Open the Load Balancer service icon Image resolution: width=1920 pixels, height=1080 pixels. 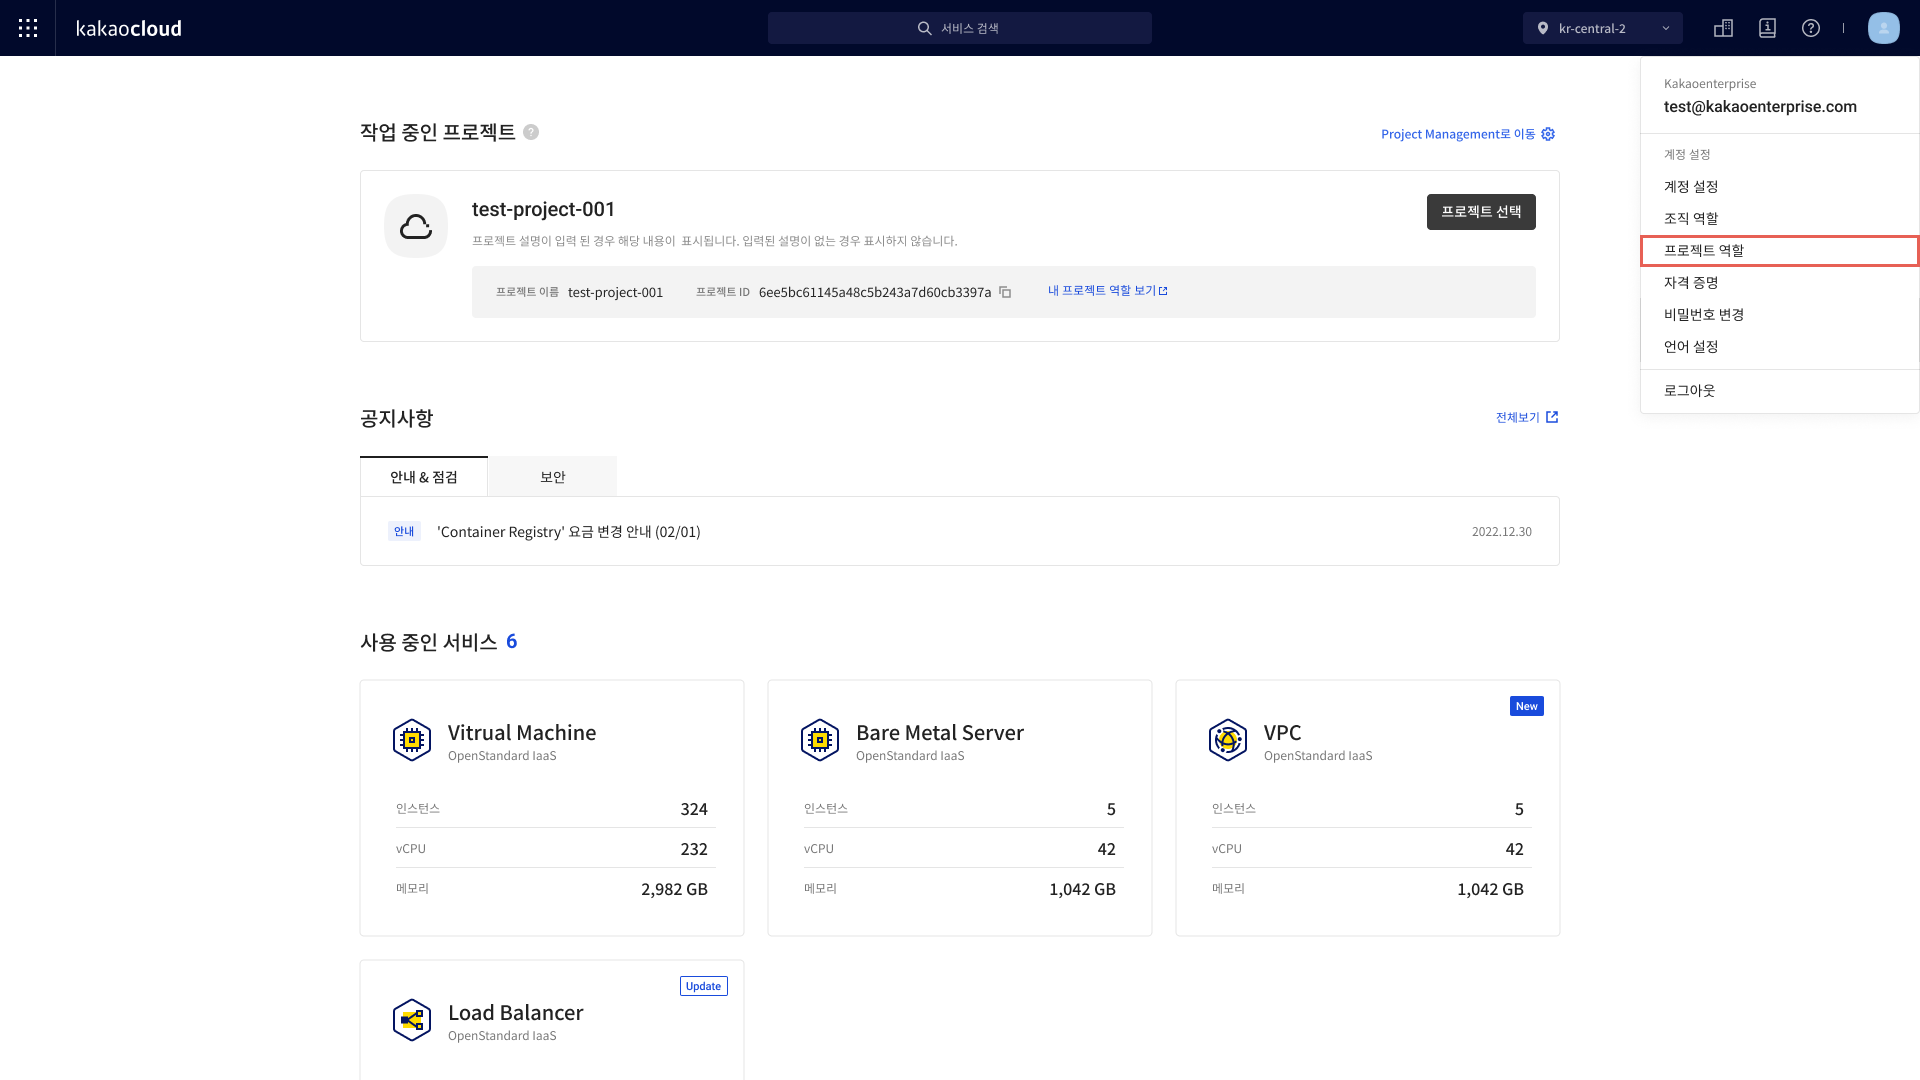(412, 1020)
